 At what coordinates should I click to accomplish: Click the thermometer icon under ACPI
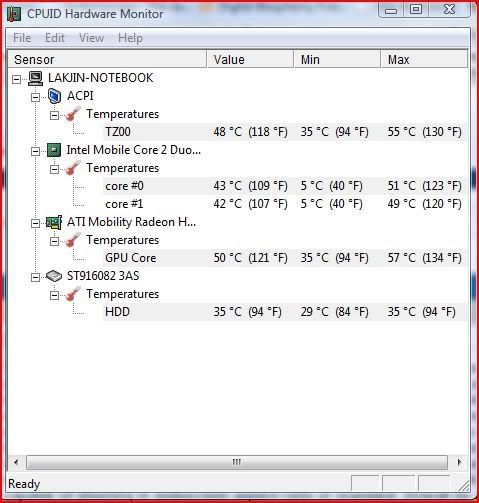(73, 114)
